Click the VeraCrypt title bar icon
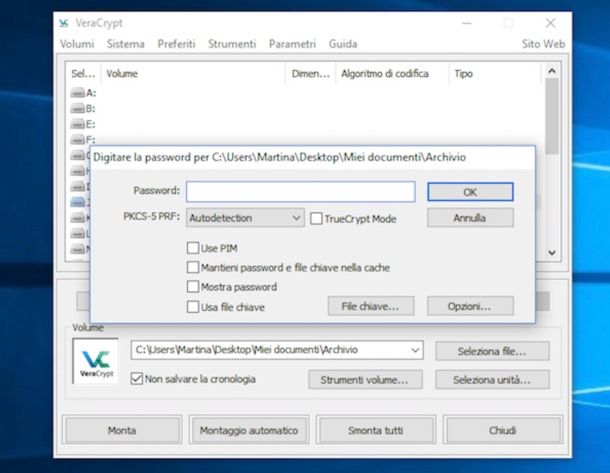 [64, 23]
